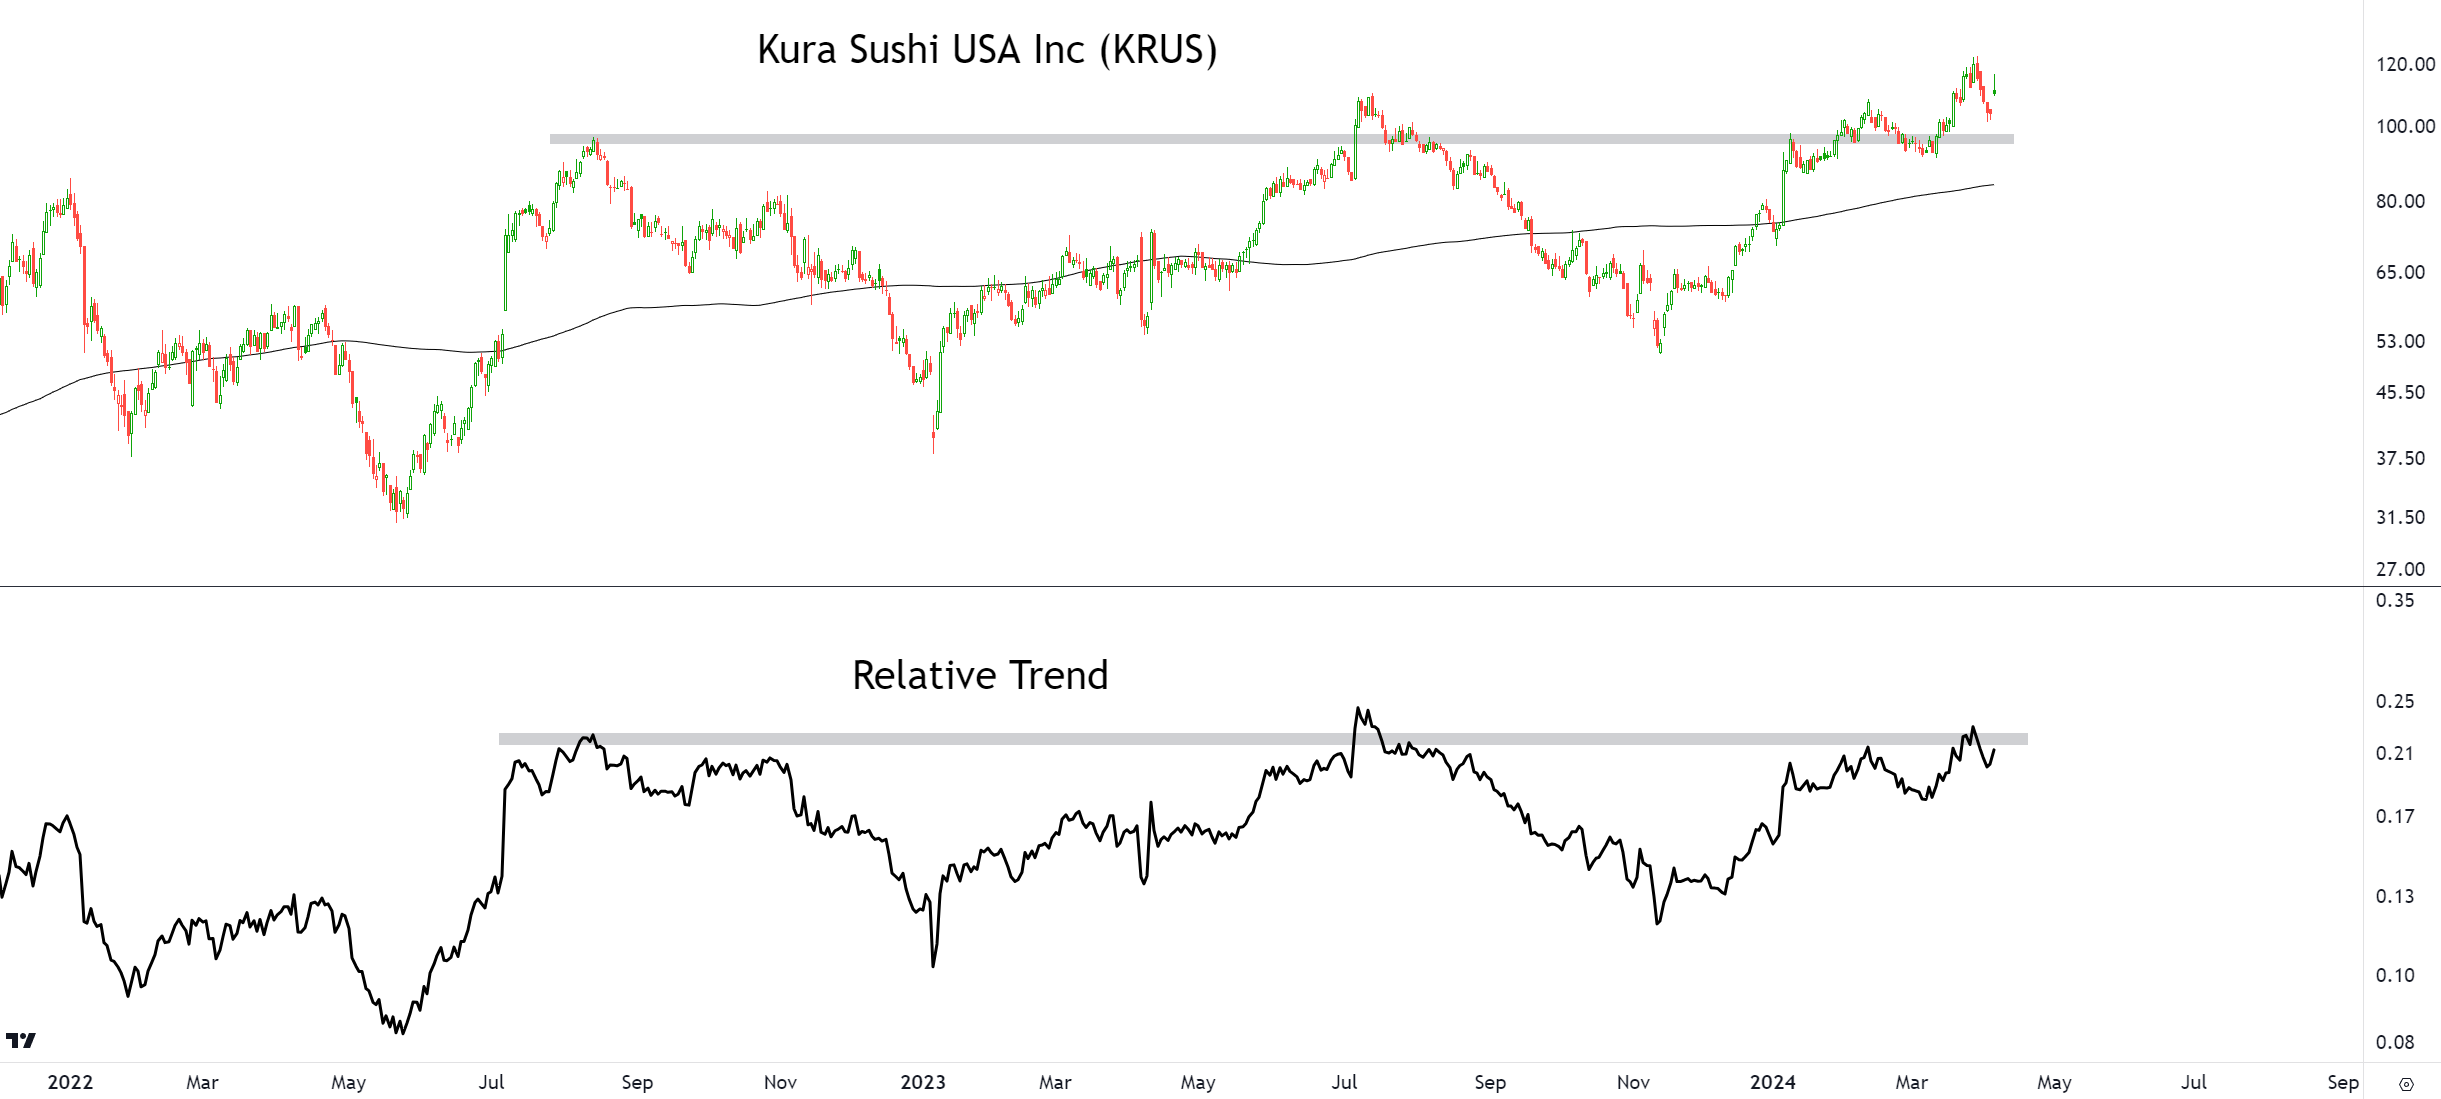Viewport: 2441px width, 1099px height.
Task: Click the Nov label just before 2024
Action: [1633, 1082]
